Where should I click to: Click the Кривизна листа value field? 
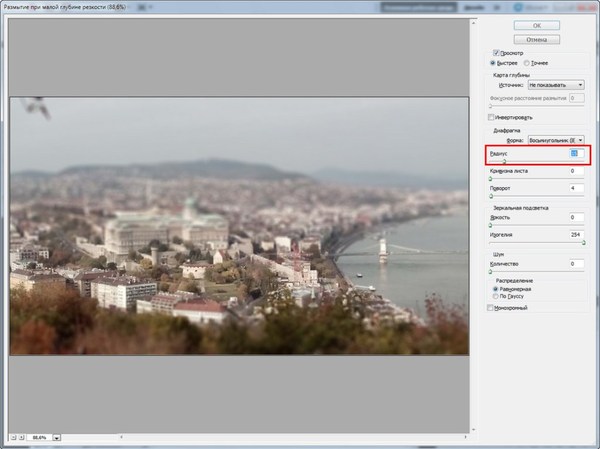572,171
